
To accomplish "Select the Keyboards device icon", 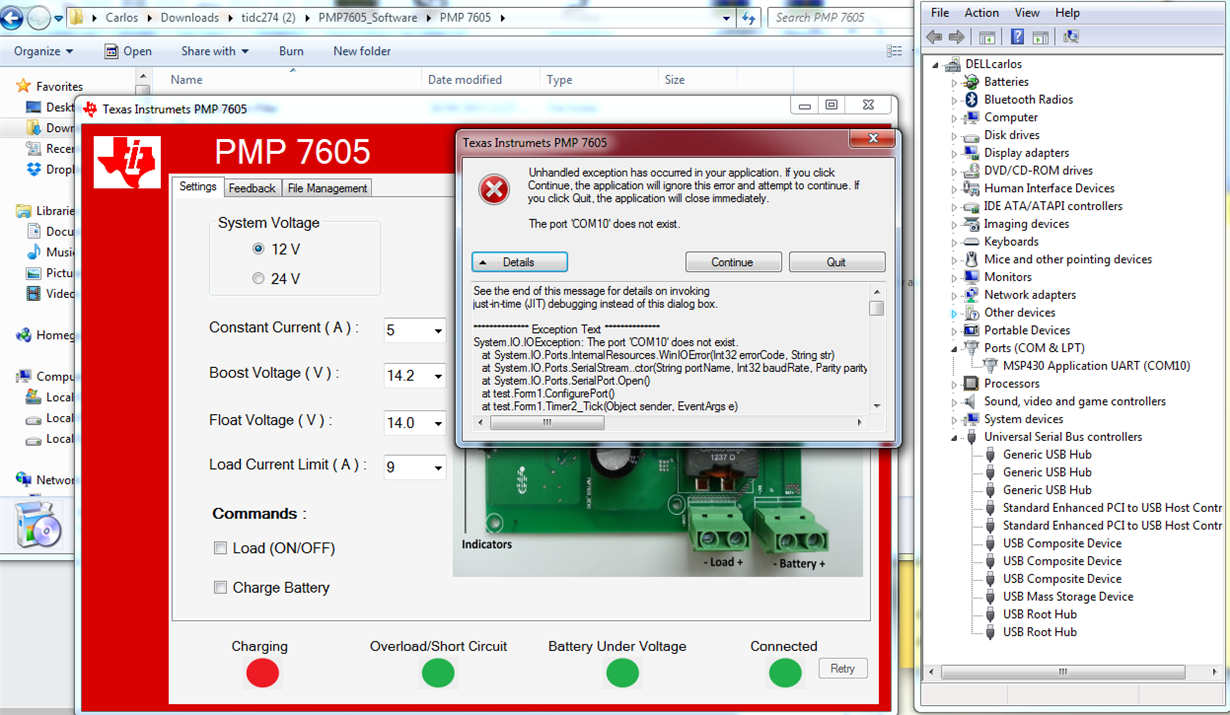I will (x=971, y=242).
